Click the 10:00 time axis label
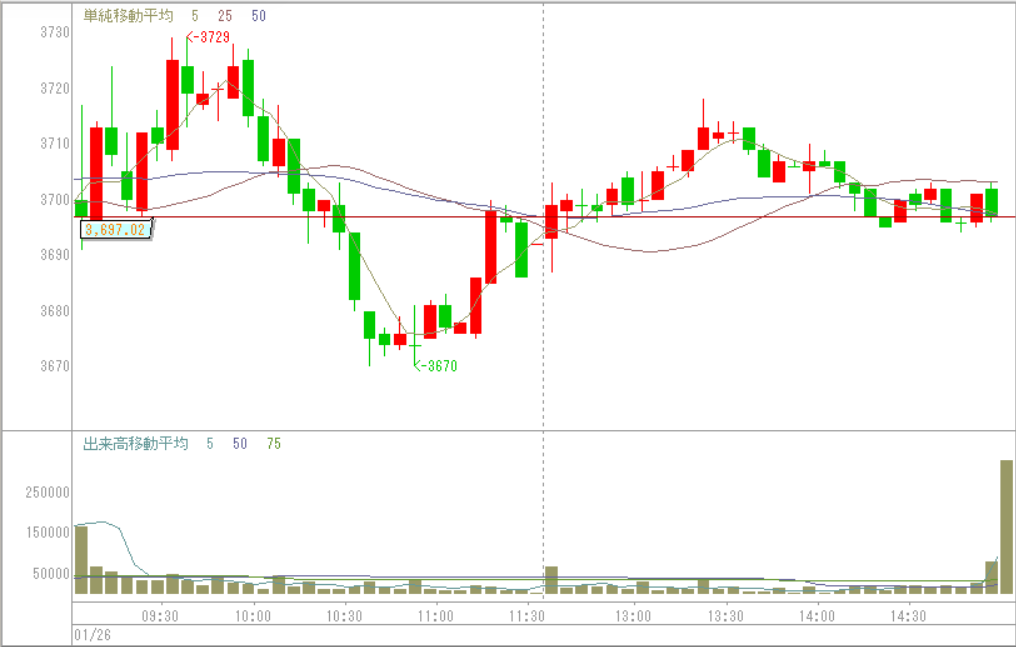The image size is (1016, 647). tap(253, 615)
